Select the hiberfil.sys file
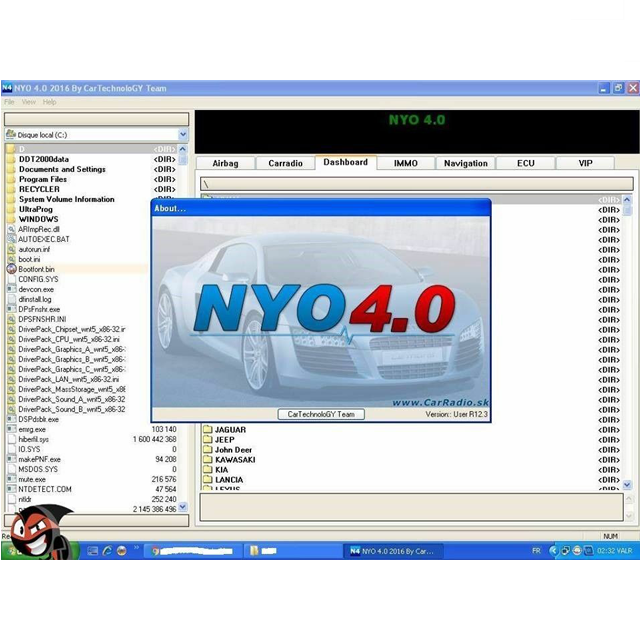Screen dimensions: 640x640 33,439
